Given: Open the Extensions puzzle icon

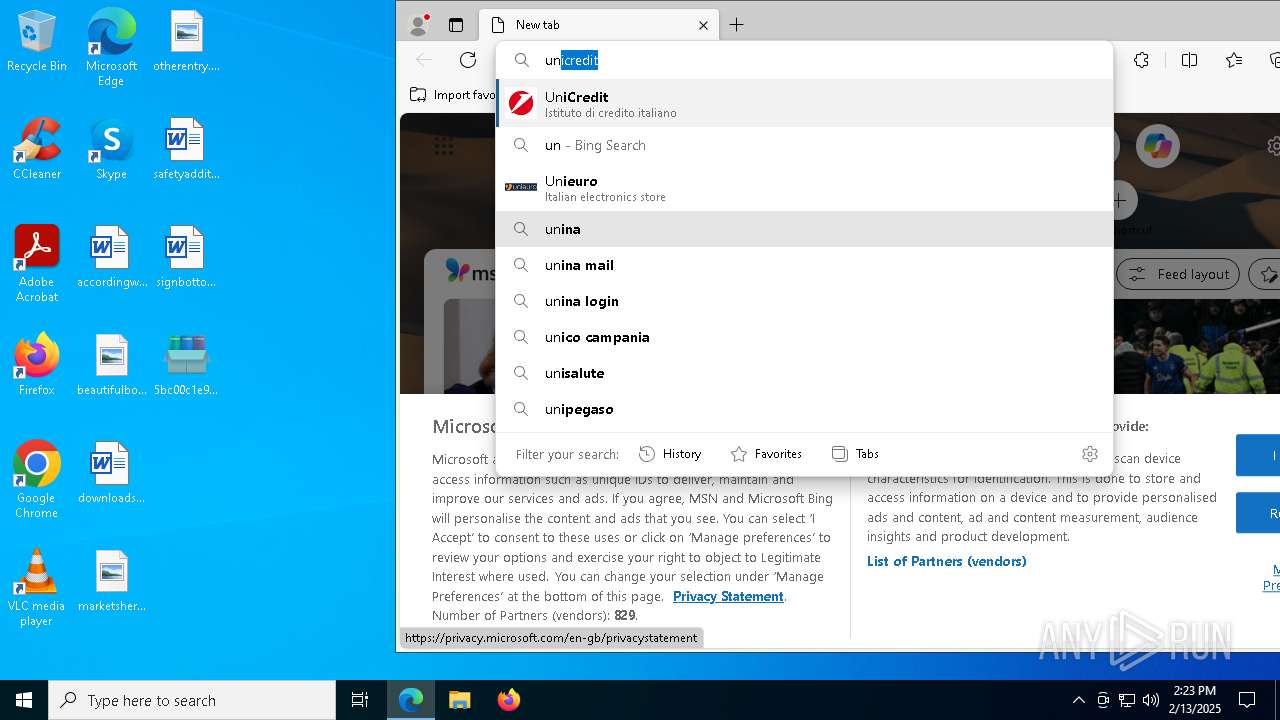Looking at the screenshot, I should point(1141,60).
